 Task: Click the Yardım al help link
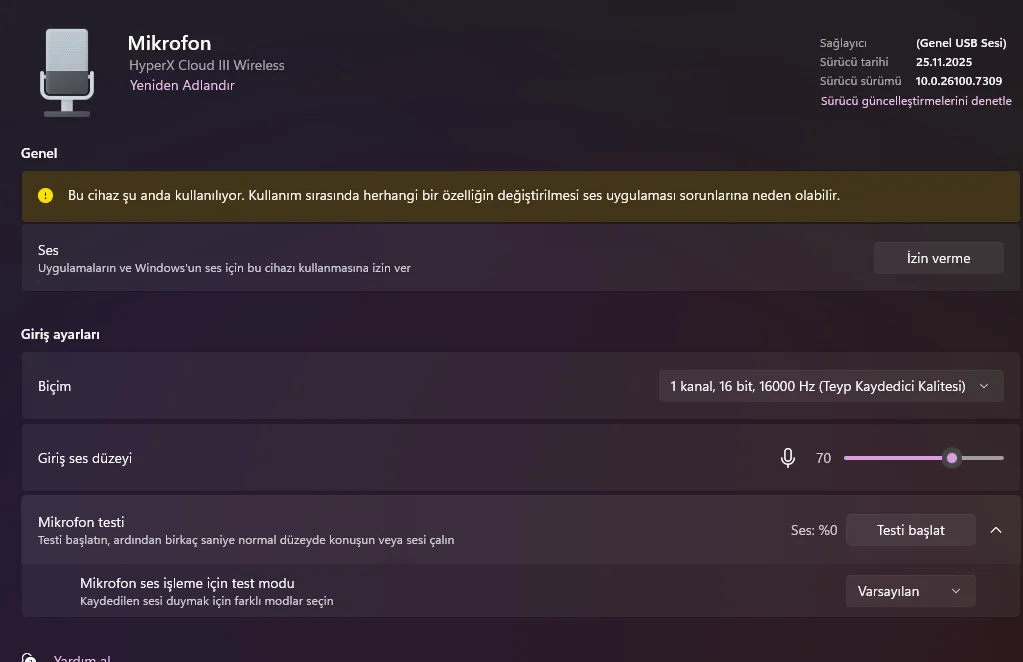(82, 657)
